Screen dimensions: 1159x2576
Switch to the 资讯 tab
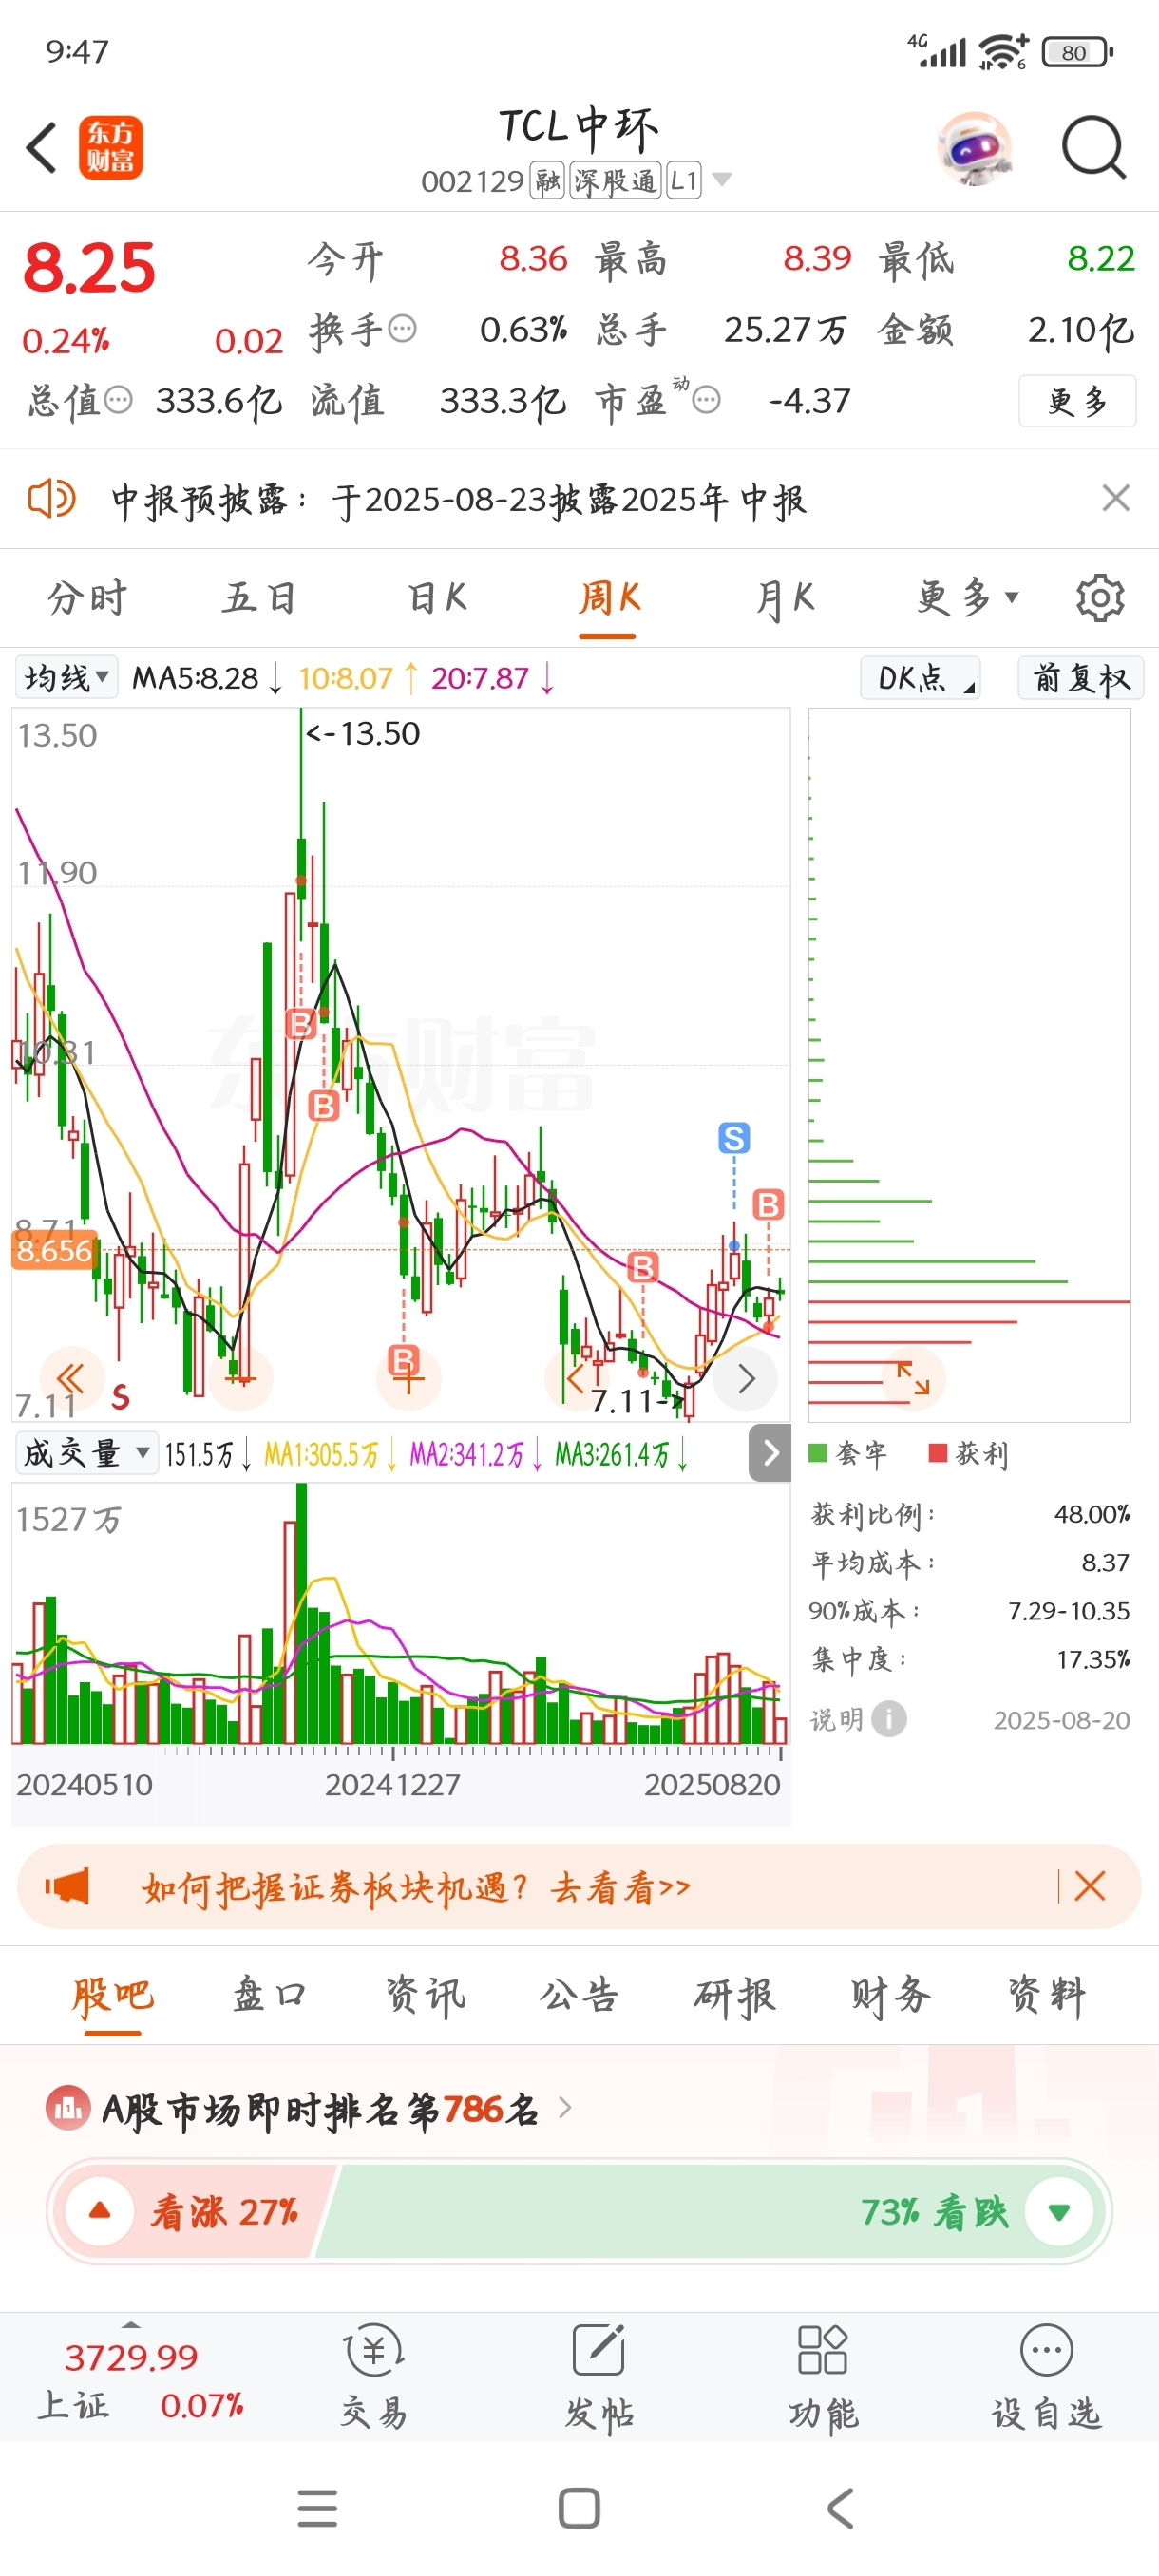click(425, 1996)
